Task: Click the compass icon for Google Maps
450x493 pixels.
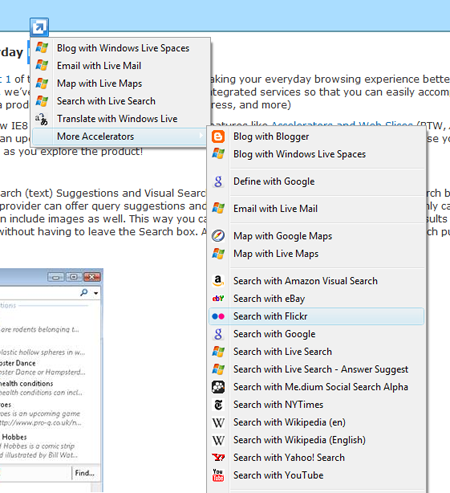Action: click(218, 236)
